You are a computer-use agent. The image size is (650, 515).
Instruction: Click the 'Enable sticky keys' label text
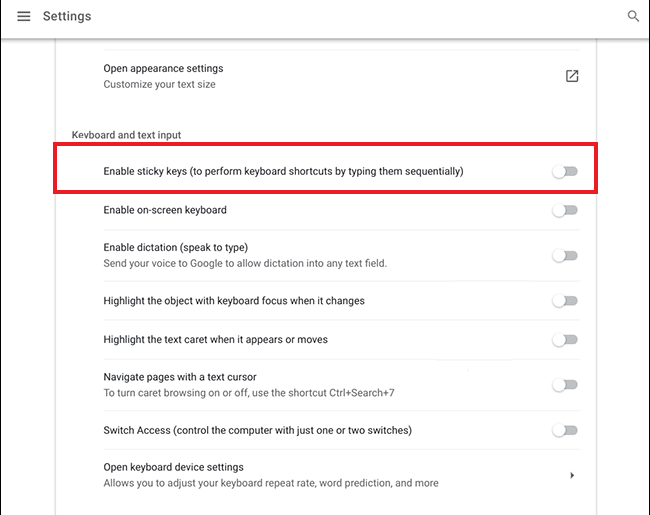(284, 171)
